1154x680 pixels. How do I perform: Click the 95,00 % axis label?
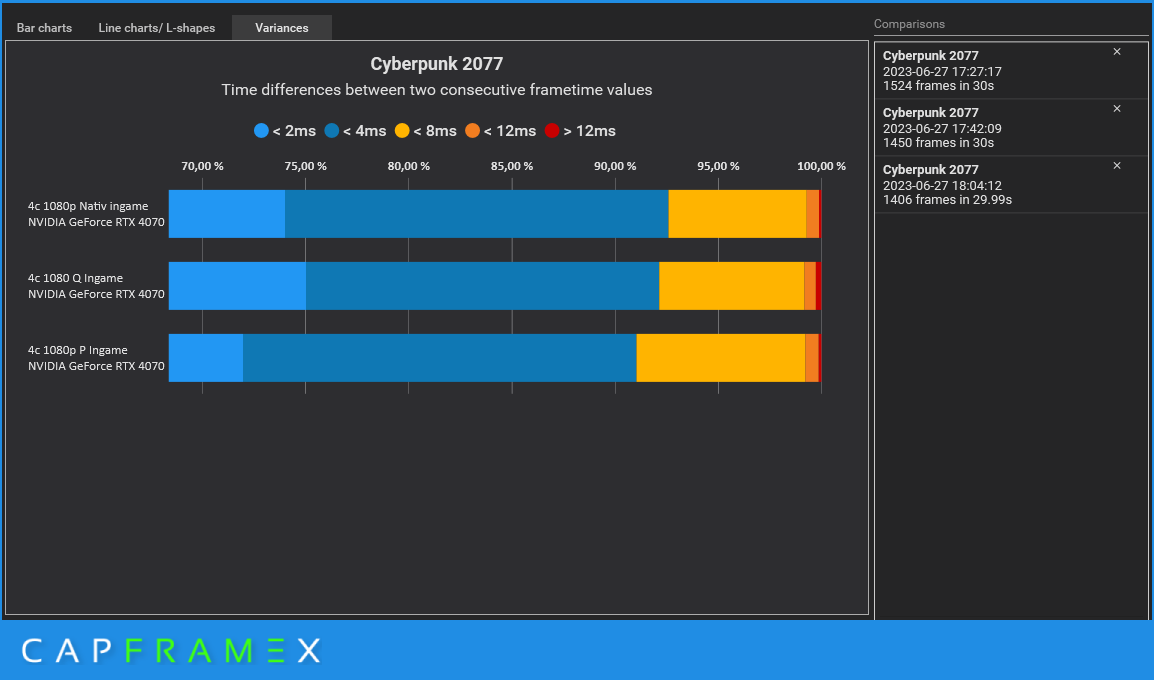(x=718, y=166)
